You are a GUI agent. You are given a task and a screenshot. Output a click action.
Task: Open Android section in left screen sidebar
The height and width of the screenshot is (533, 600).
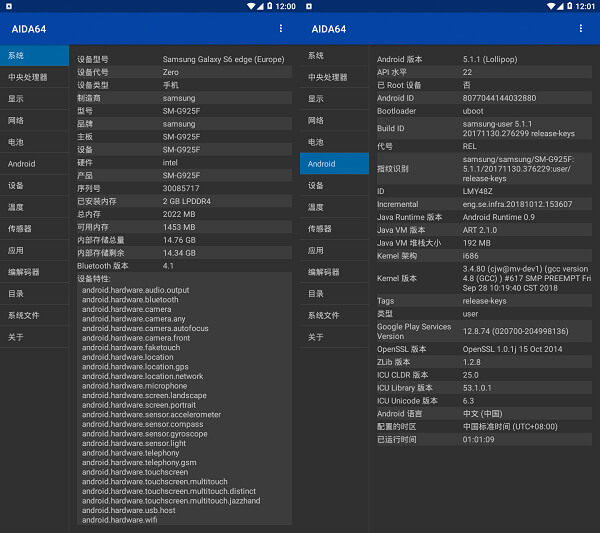(x=34, y=164)
